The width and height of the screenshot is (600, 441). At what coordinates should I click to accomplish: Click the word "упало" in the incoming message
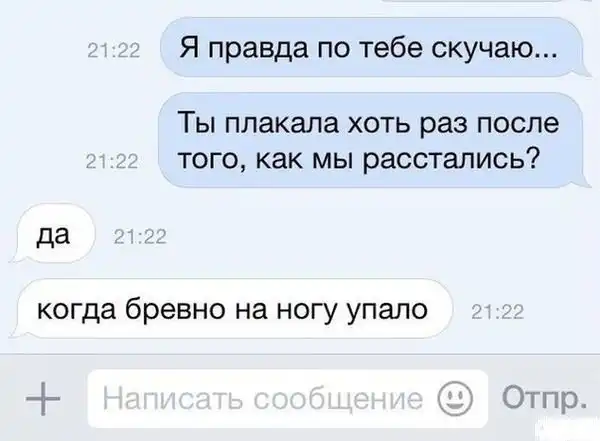click(387, 311)
